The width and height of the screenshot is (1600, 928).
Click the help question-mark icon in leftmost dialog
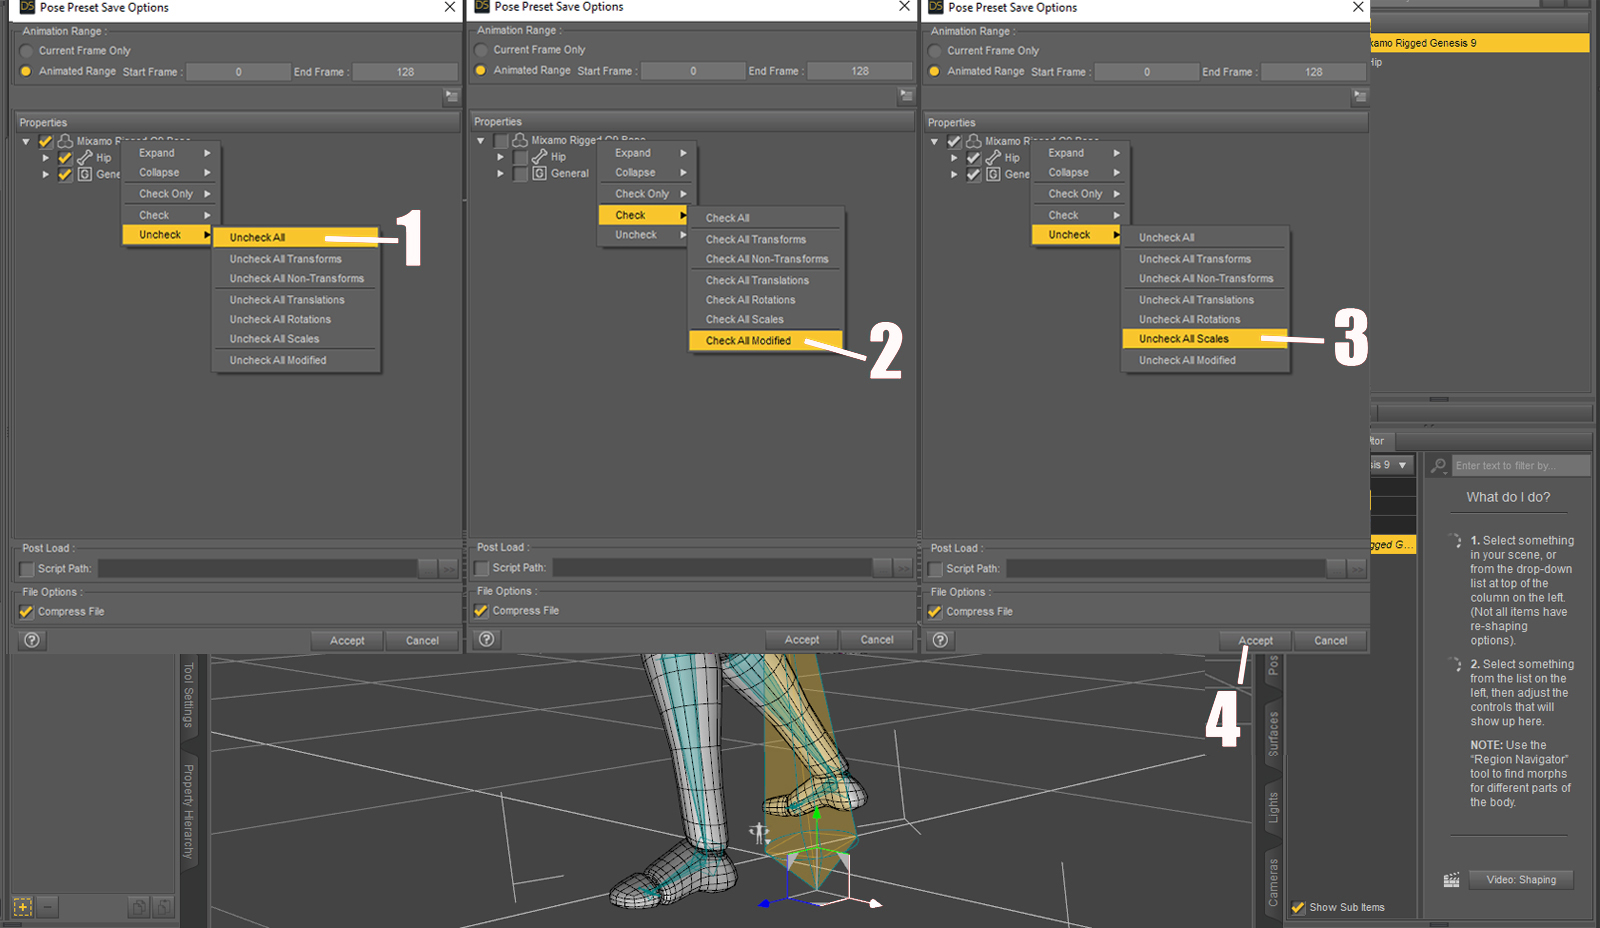(x=32, y=640)
